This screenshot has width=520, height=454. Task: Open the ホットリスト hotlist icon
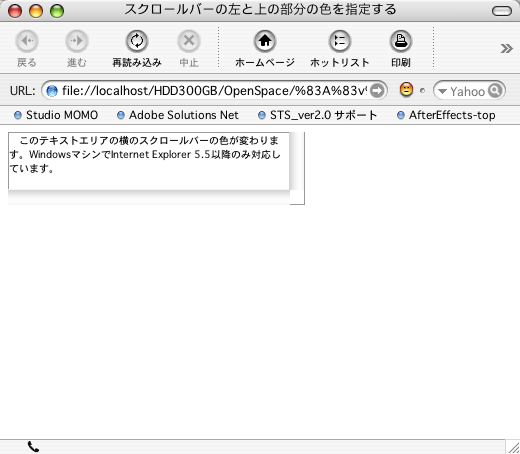point(340,41)
